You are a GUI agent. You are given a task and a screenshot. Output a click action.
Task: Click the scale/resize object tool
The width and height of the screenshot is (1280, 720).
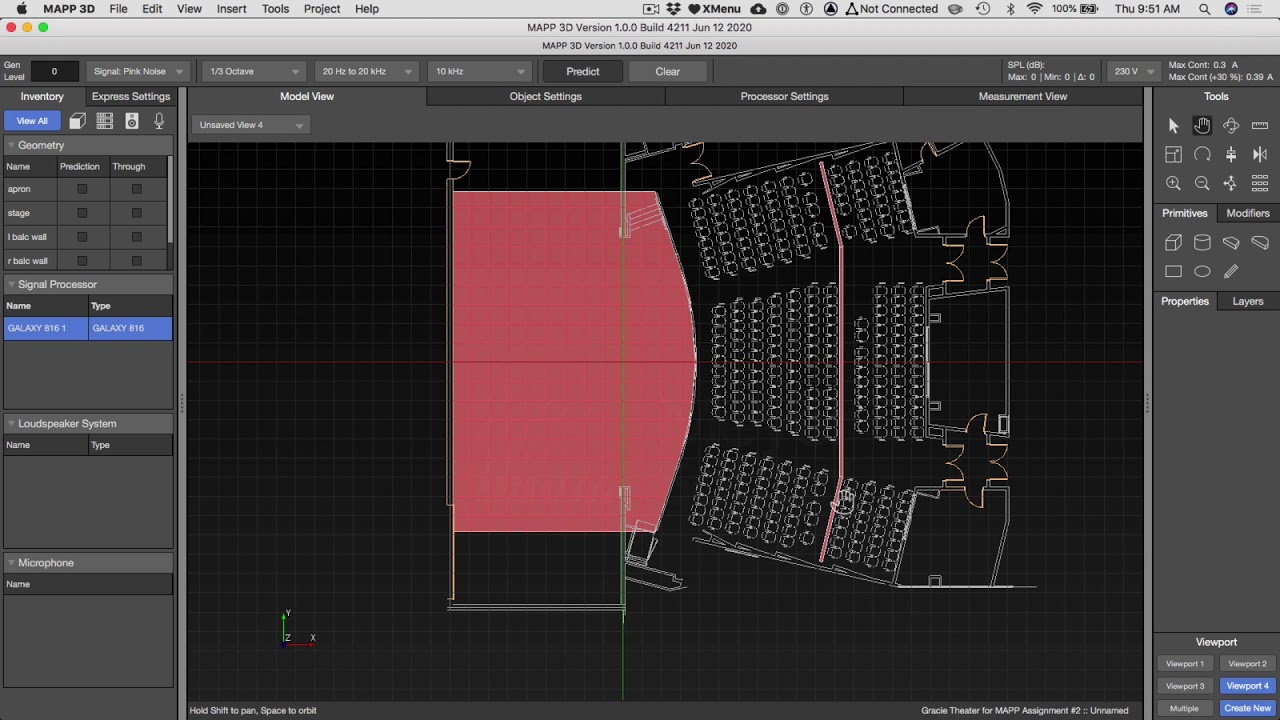pyautogui.click(x=1173, y=154)
